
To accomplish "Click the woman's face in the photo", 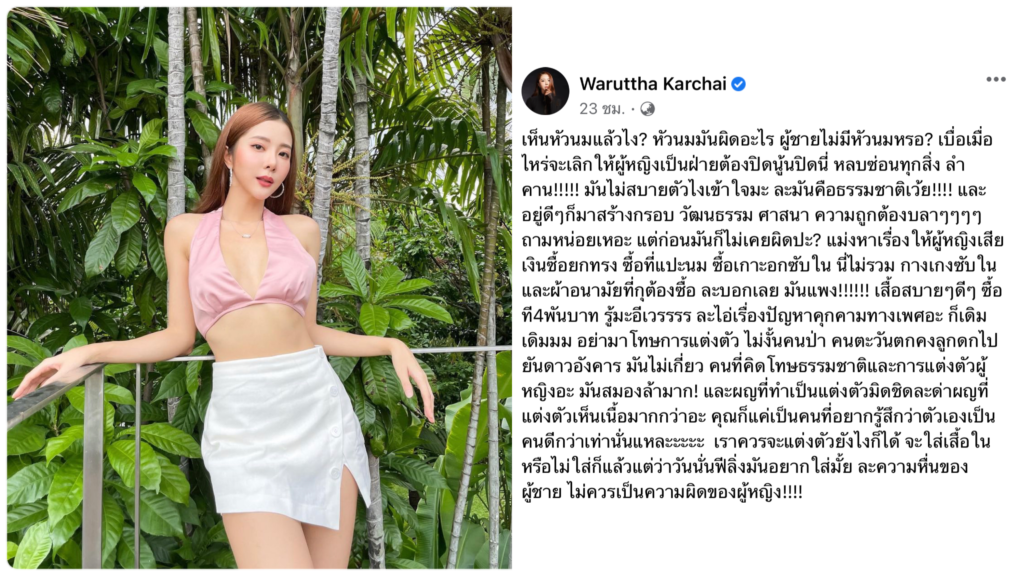I will [x=261, y=168].
